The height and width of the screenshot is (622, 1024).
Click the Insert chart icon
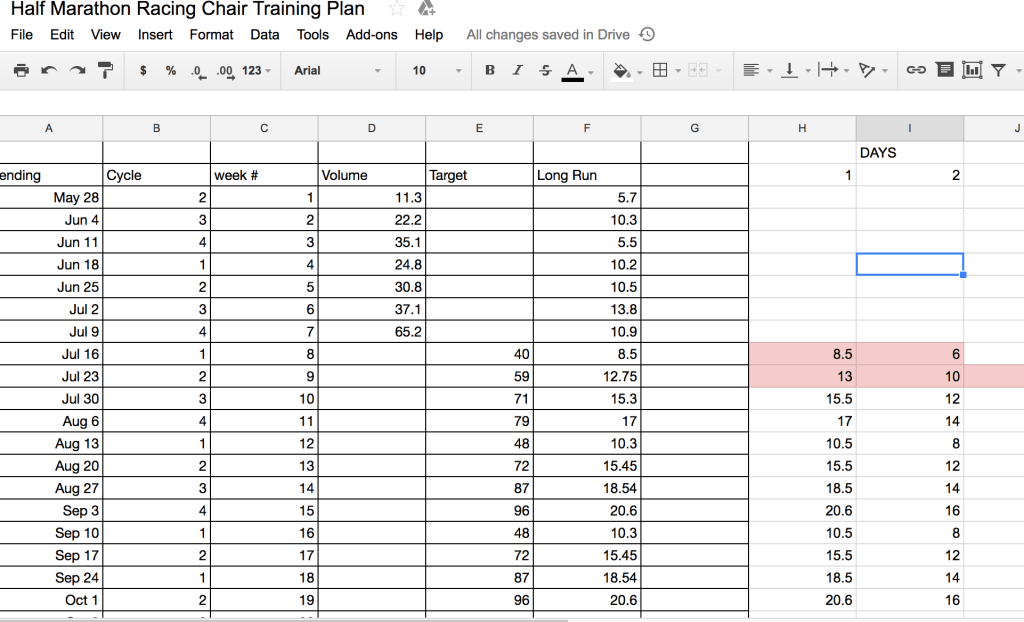tap(971, 70)
